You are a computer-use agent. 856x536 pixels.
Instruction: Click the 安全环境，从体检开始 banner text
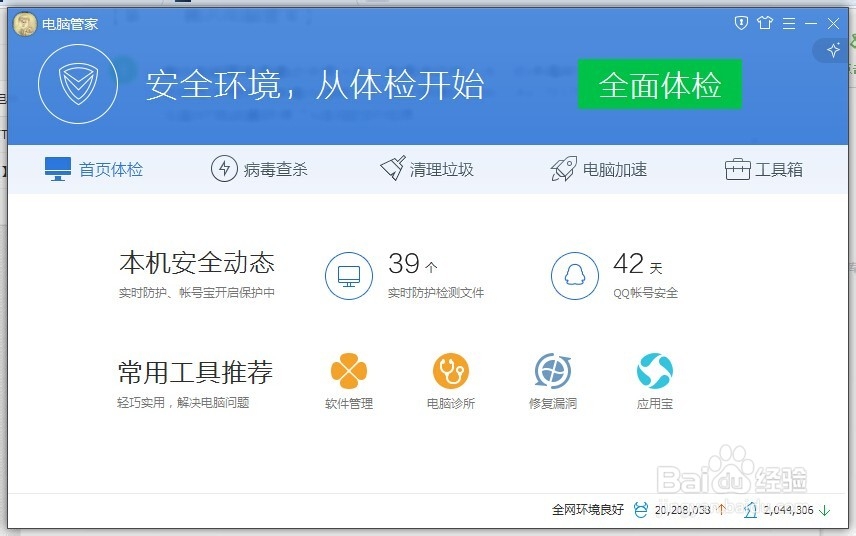pyautogui.click(x=315, y=85)
